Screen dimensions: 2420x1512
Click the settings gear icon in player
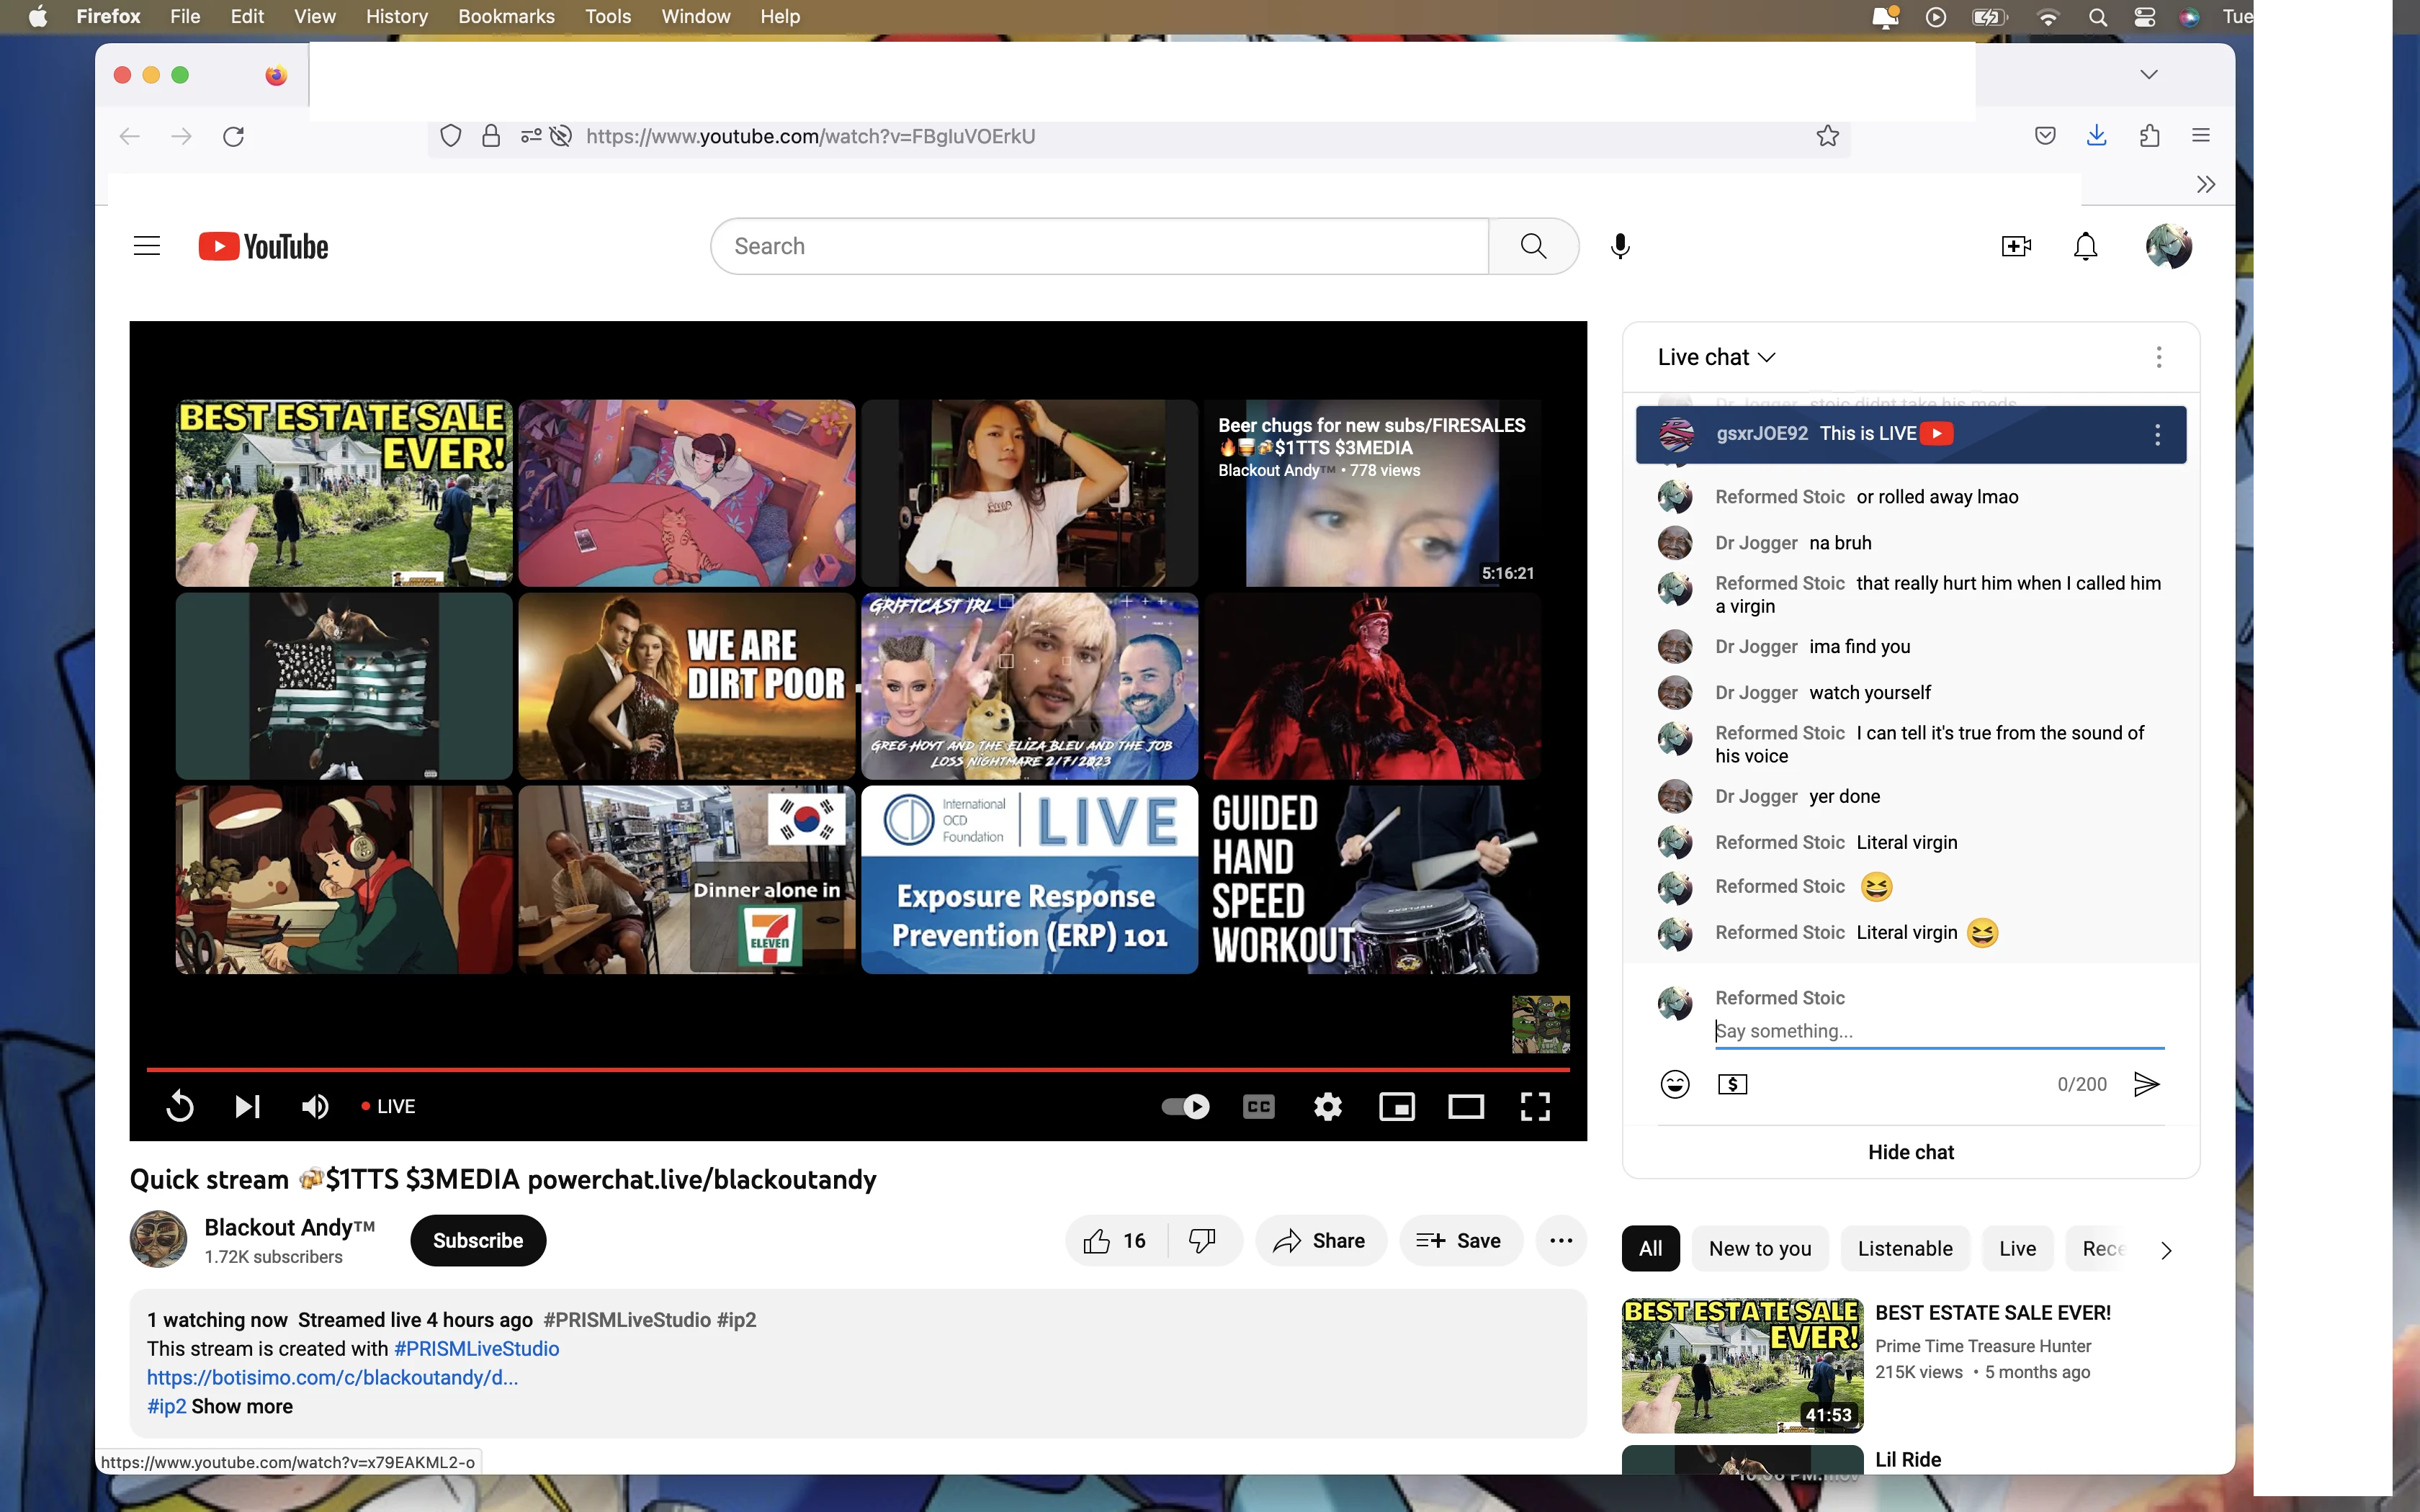(x=1327, y=1106)
